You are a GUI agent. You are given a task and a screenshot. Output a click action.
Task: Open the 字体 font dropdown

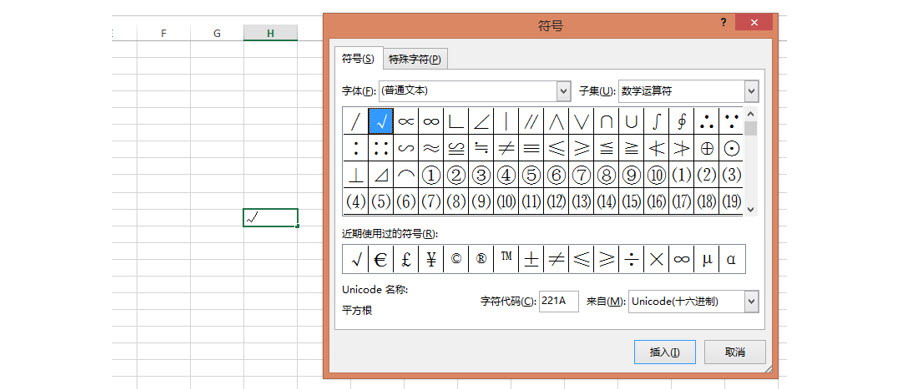pyautogui.click(x=564, y=91)
